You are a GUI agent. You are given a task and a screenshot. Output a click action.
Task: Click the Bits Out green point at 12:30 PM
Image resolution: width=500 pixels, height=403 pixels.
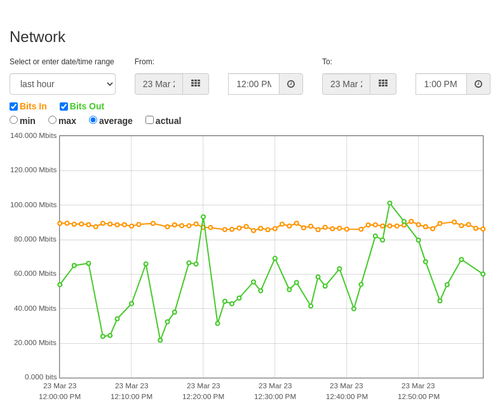coord(275,259)
